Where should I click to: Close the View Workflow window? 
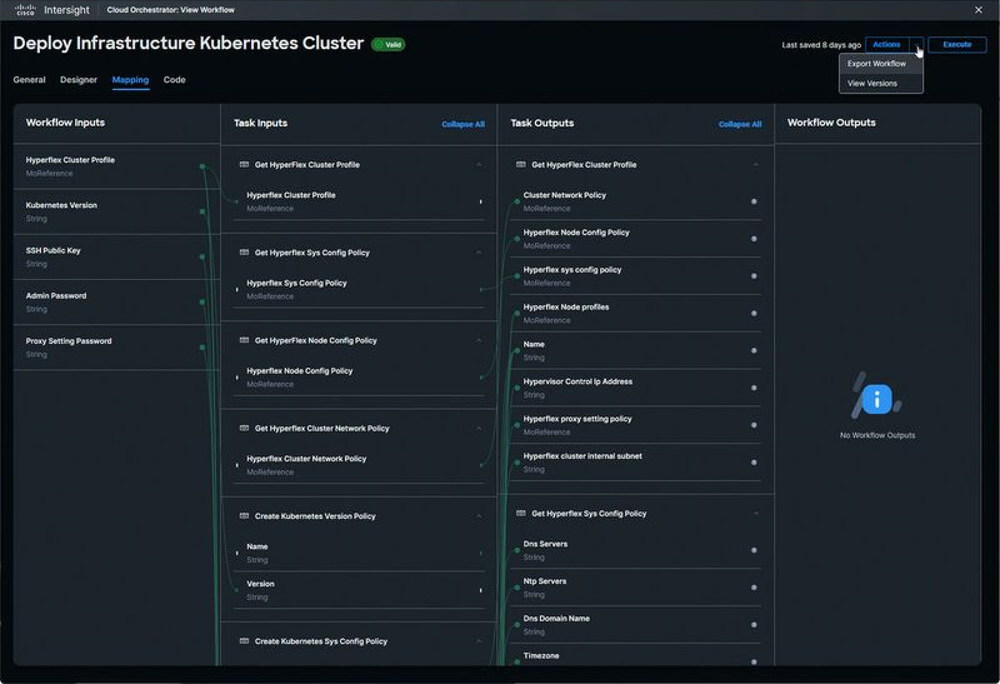(x=978, y=10)
